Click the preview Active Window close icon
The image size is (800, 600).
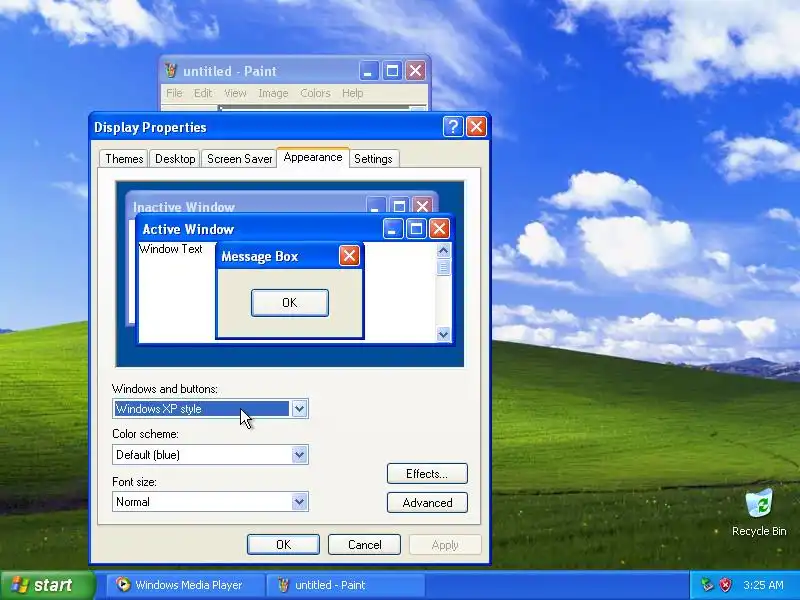[x=439, y=229]
